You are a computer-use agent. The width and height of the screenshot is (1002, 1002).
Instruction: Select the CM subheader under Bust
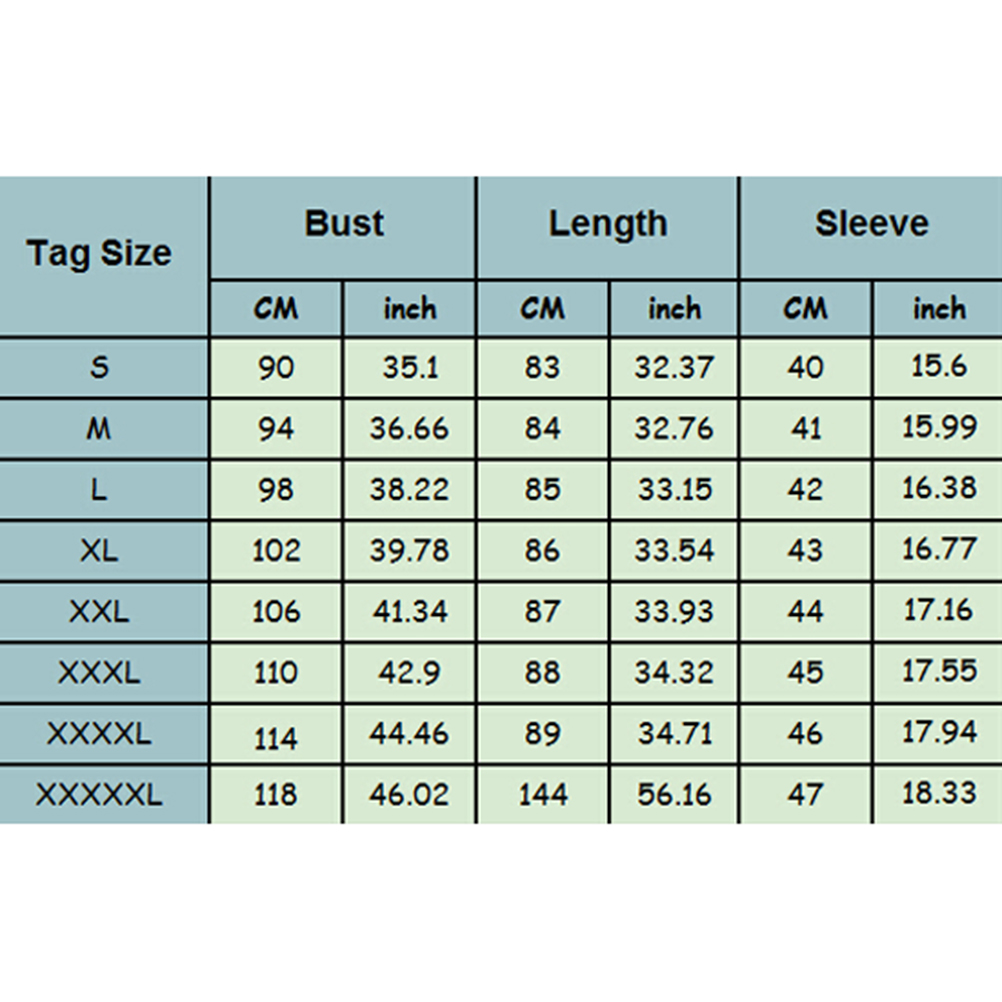point(276,309)
